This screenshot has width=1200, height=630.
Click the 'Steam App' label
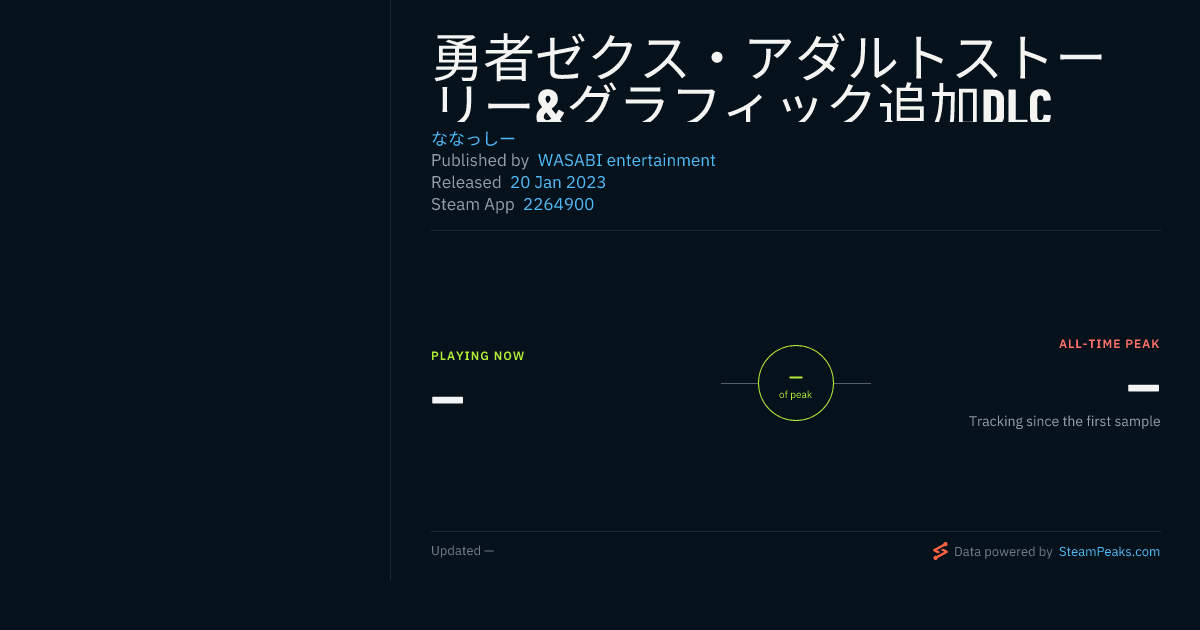[473, 204]
